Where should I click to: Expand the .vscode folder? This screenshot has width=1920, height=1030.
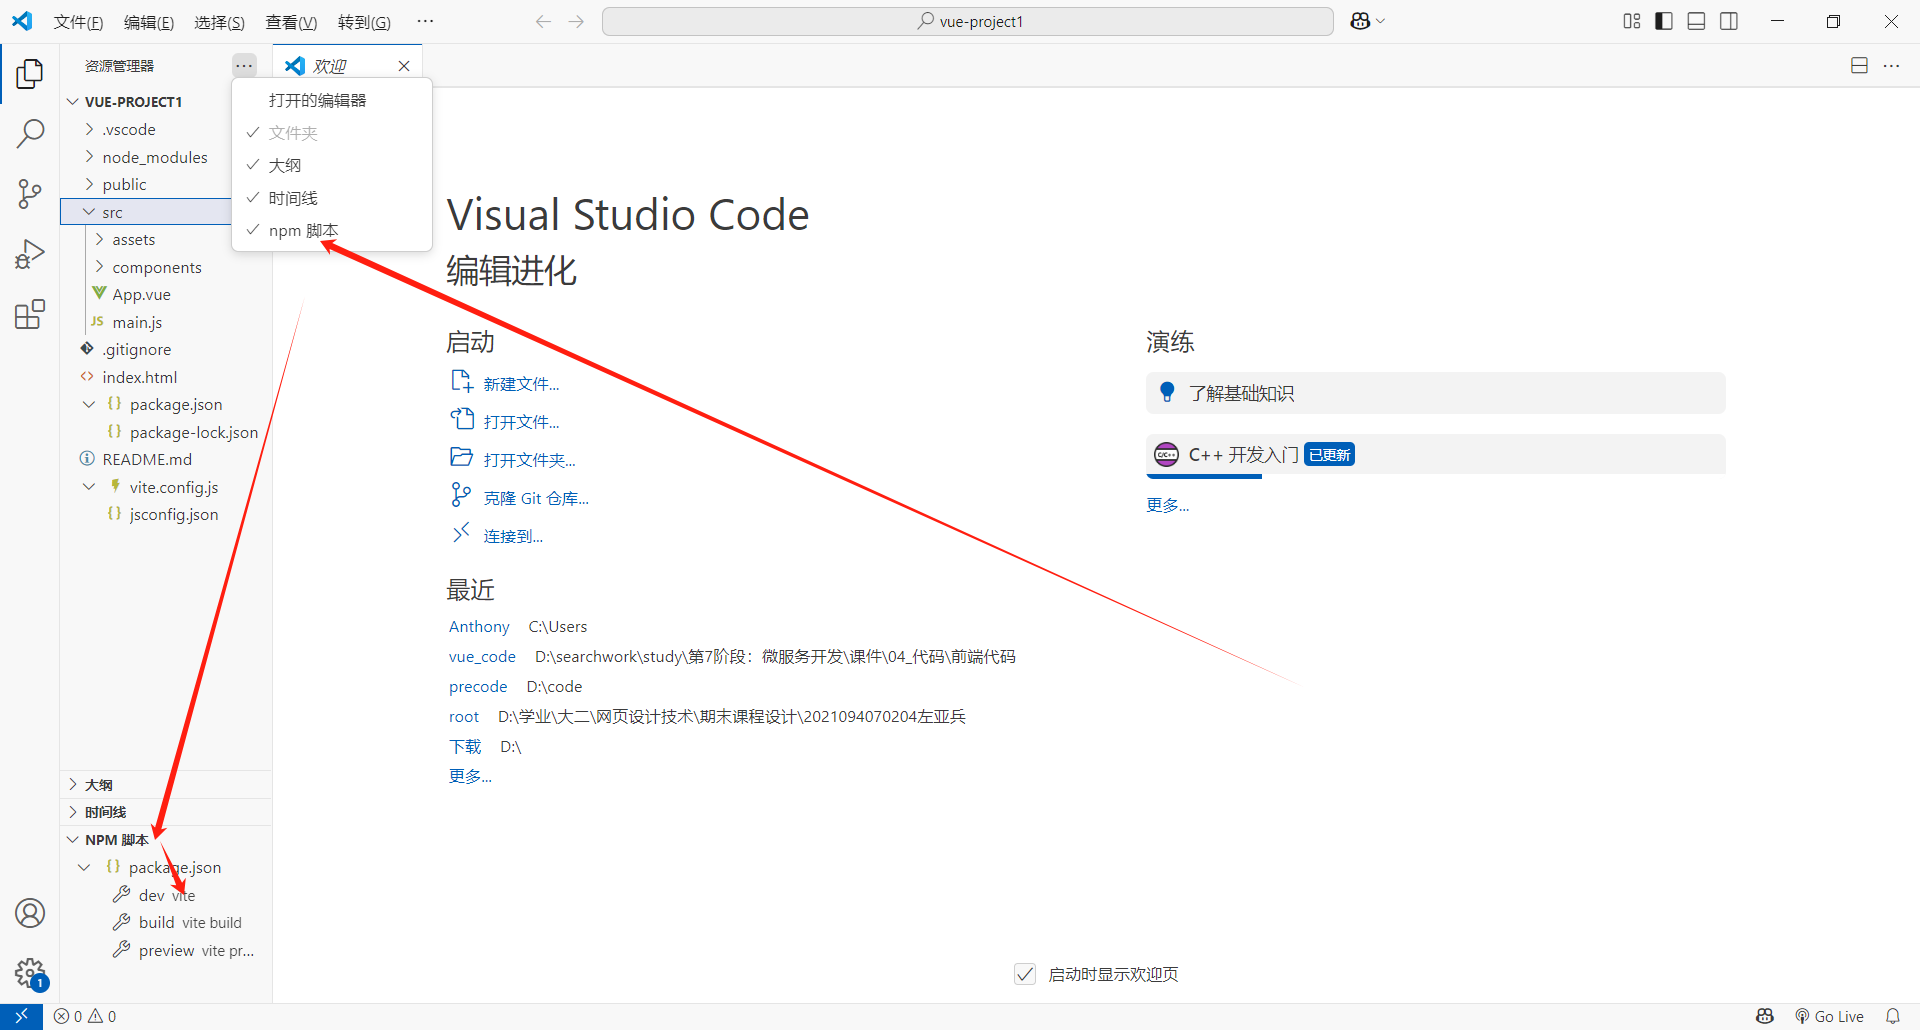pyautogui.click(x=89, y=129)
